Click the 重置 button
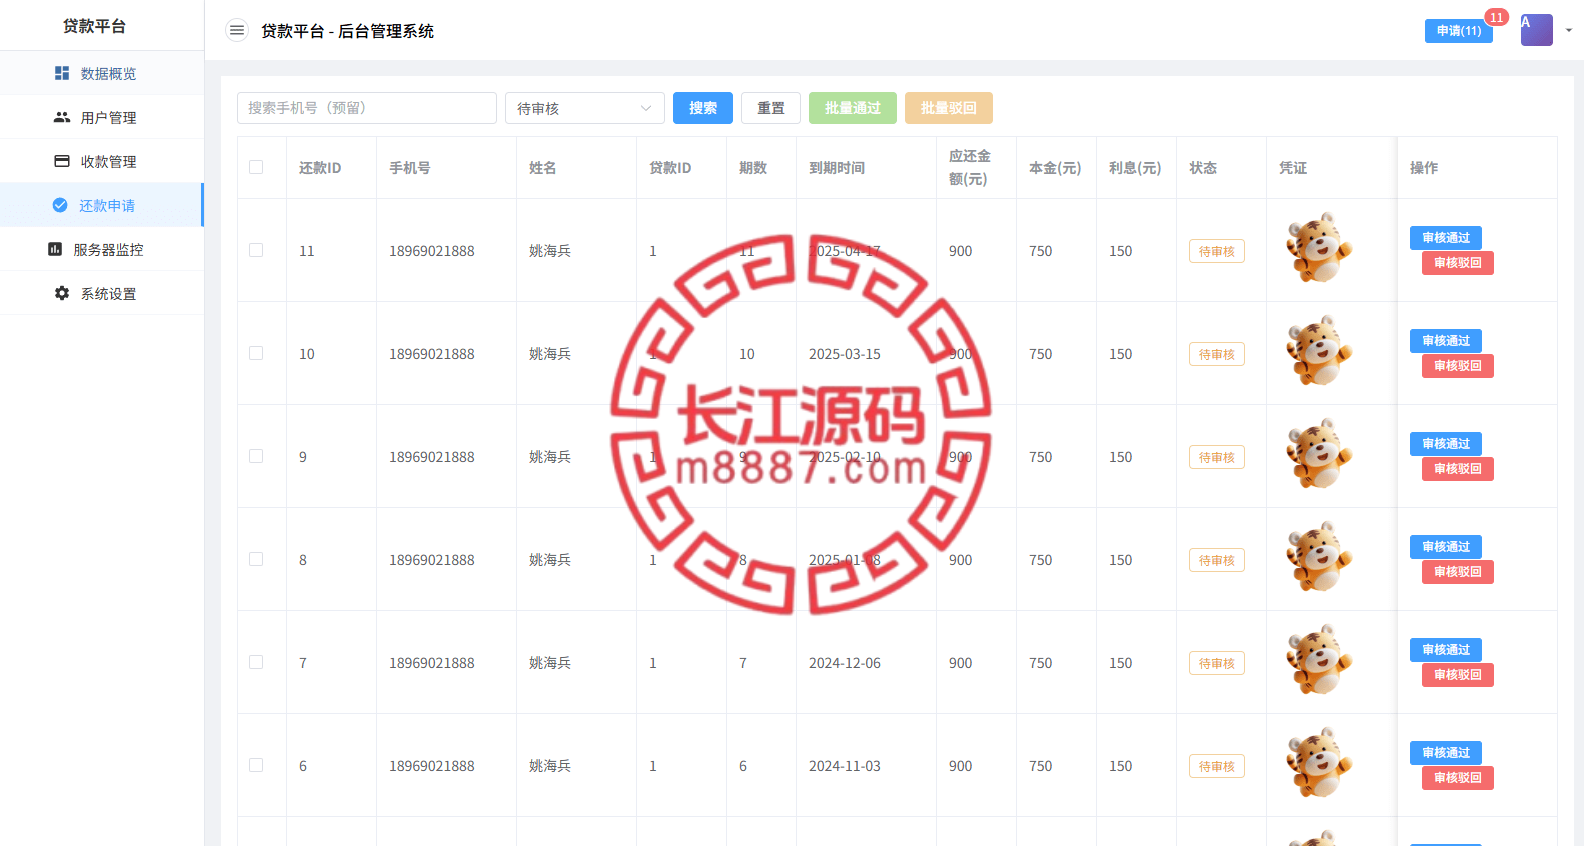The width and height of the screenshot is (1584, 846). 771,108
